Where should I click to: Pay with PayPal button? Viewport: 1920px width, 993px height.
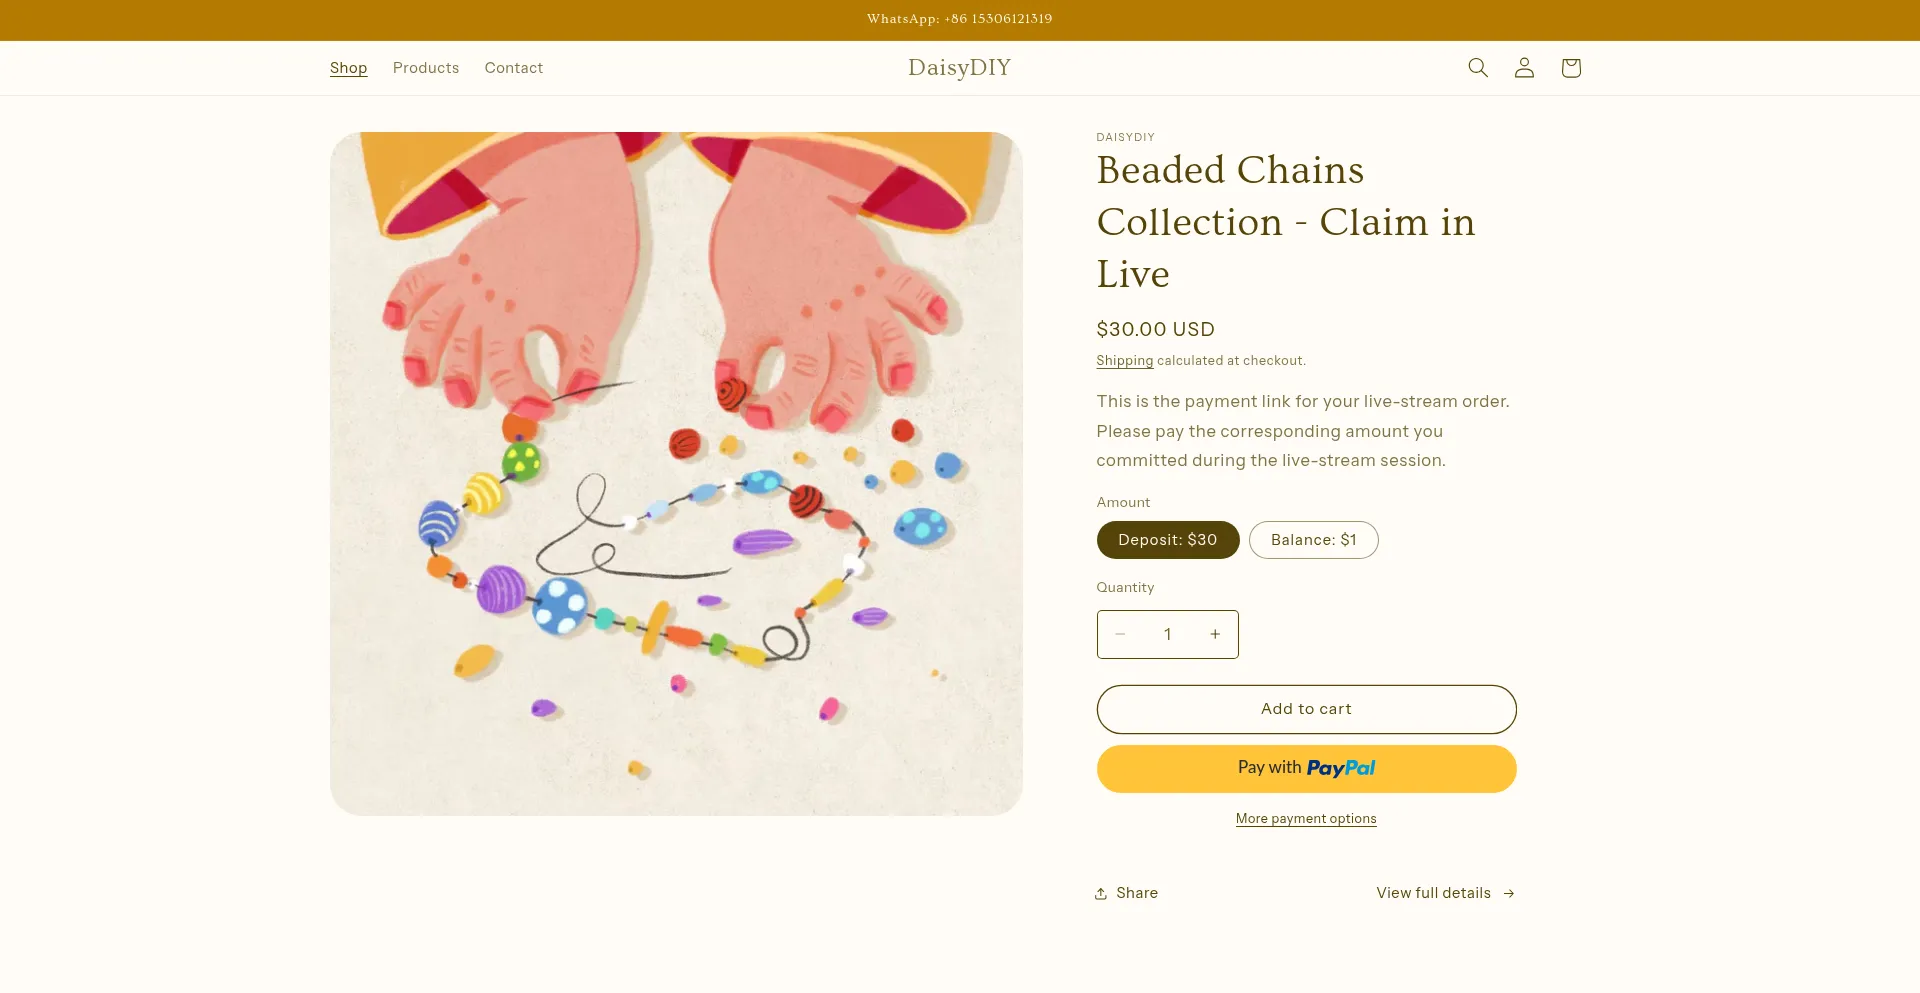pos(1306,769)
